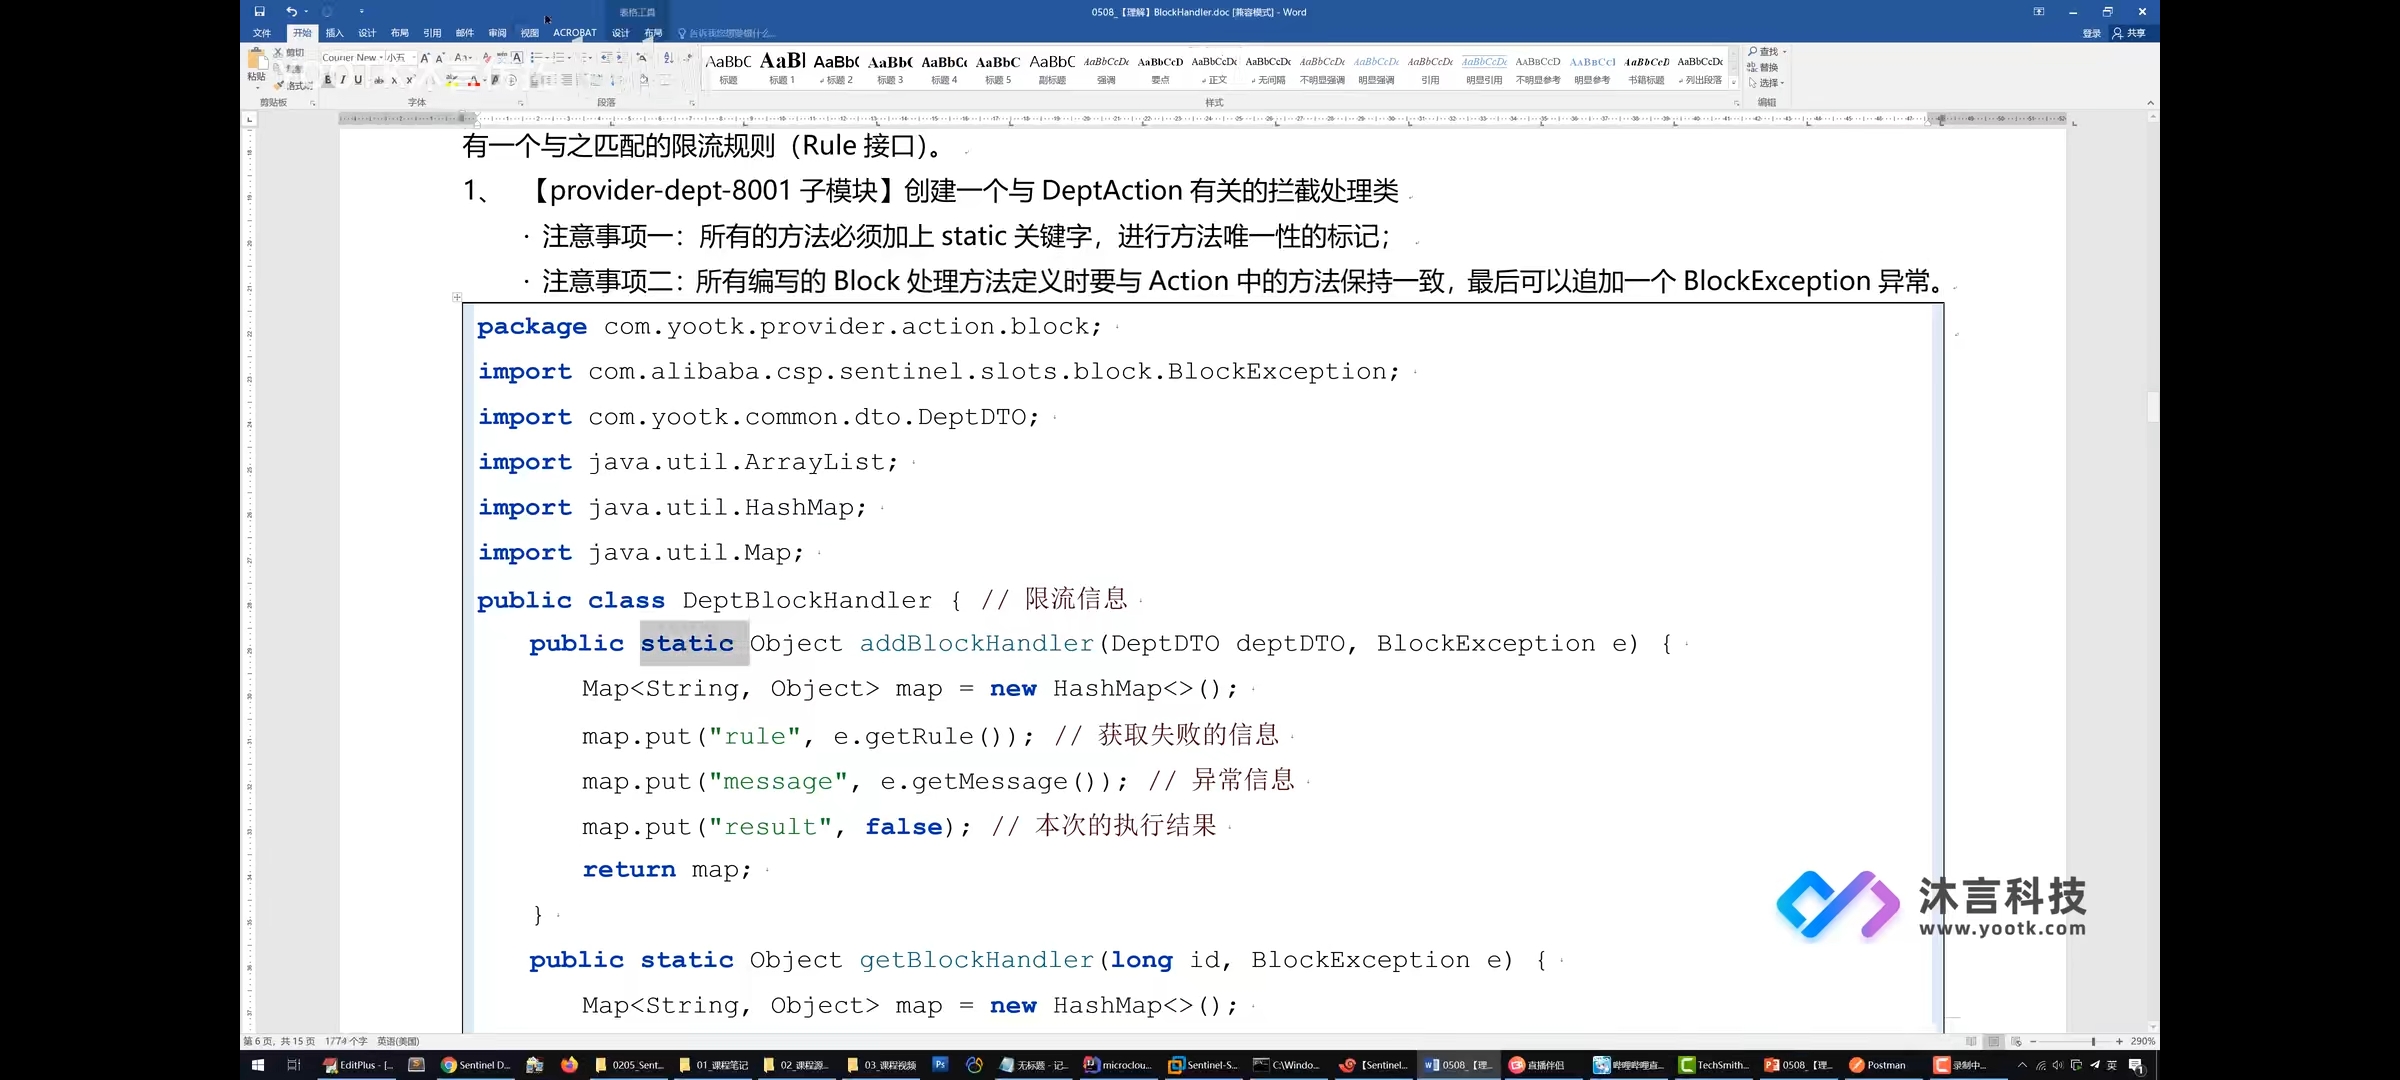The height and width of the screenshot is (1080, 2400).
Task: Click the table move handle icon
Action: [457, 297]
